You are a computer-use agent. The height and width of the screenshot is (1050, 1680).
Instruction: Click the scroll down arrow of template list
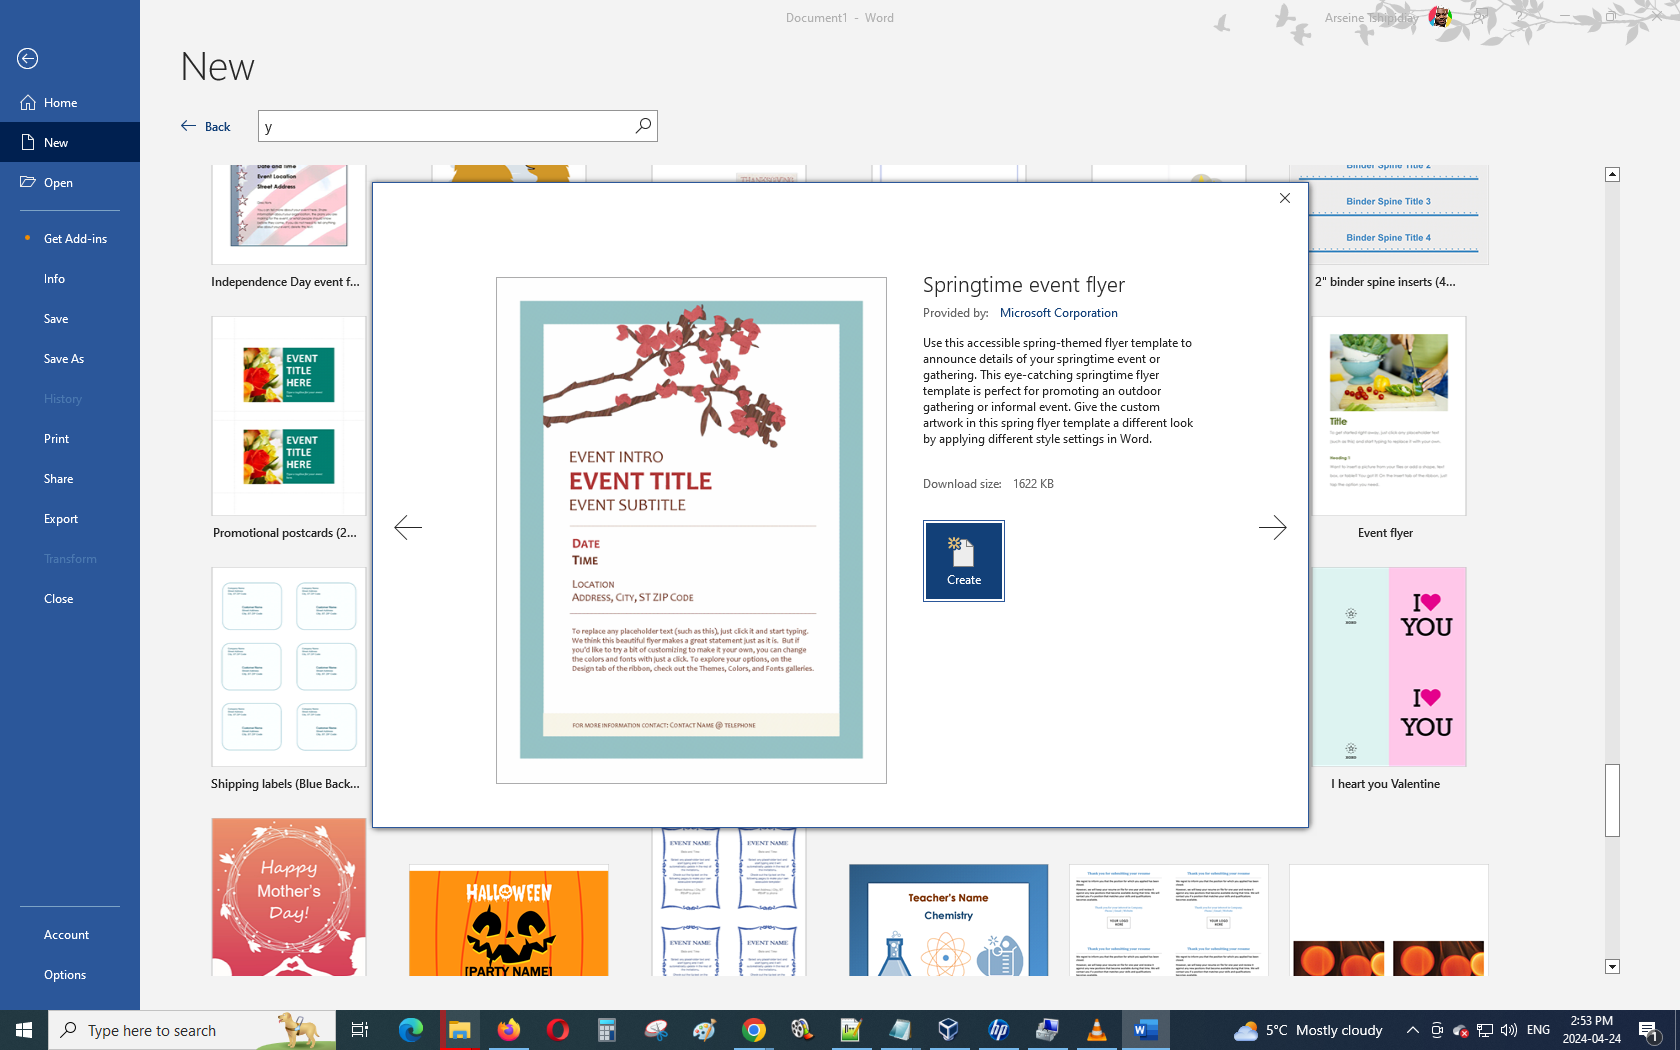[x=1612, y=967]
